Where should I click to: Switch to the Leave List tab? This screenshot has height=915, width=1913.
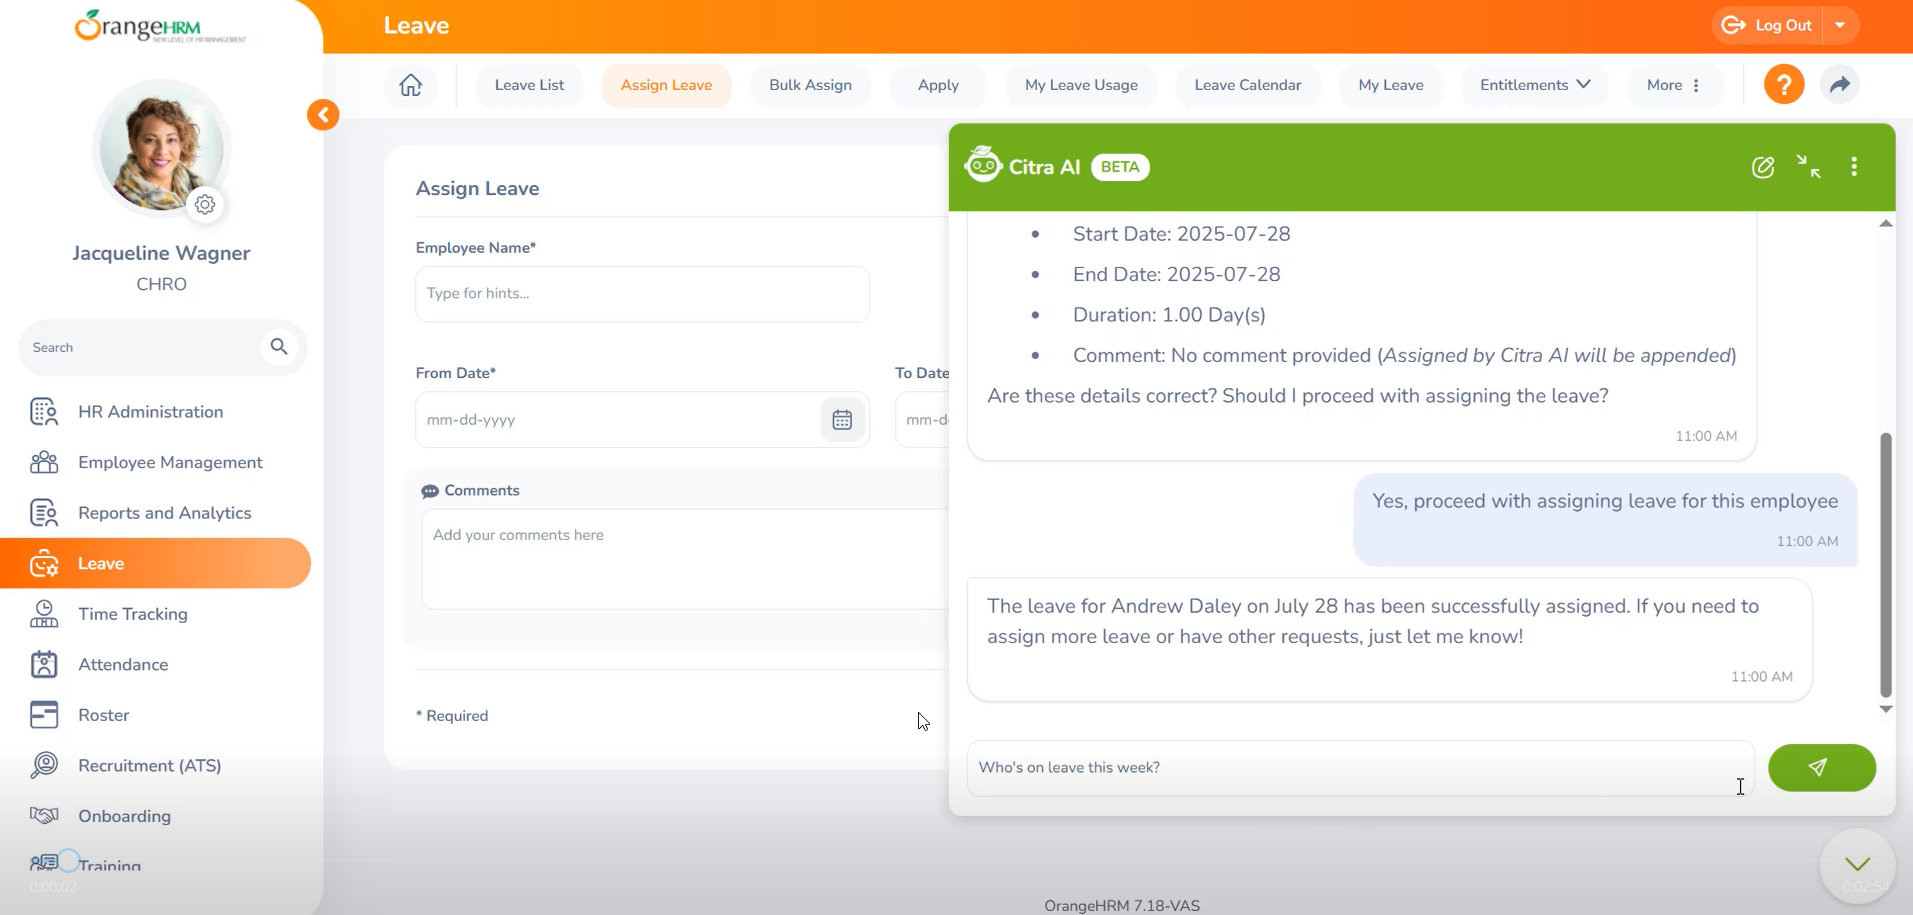[x=529, y=85]
